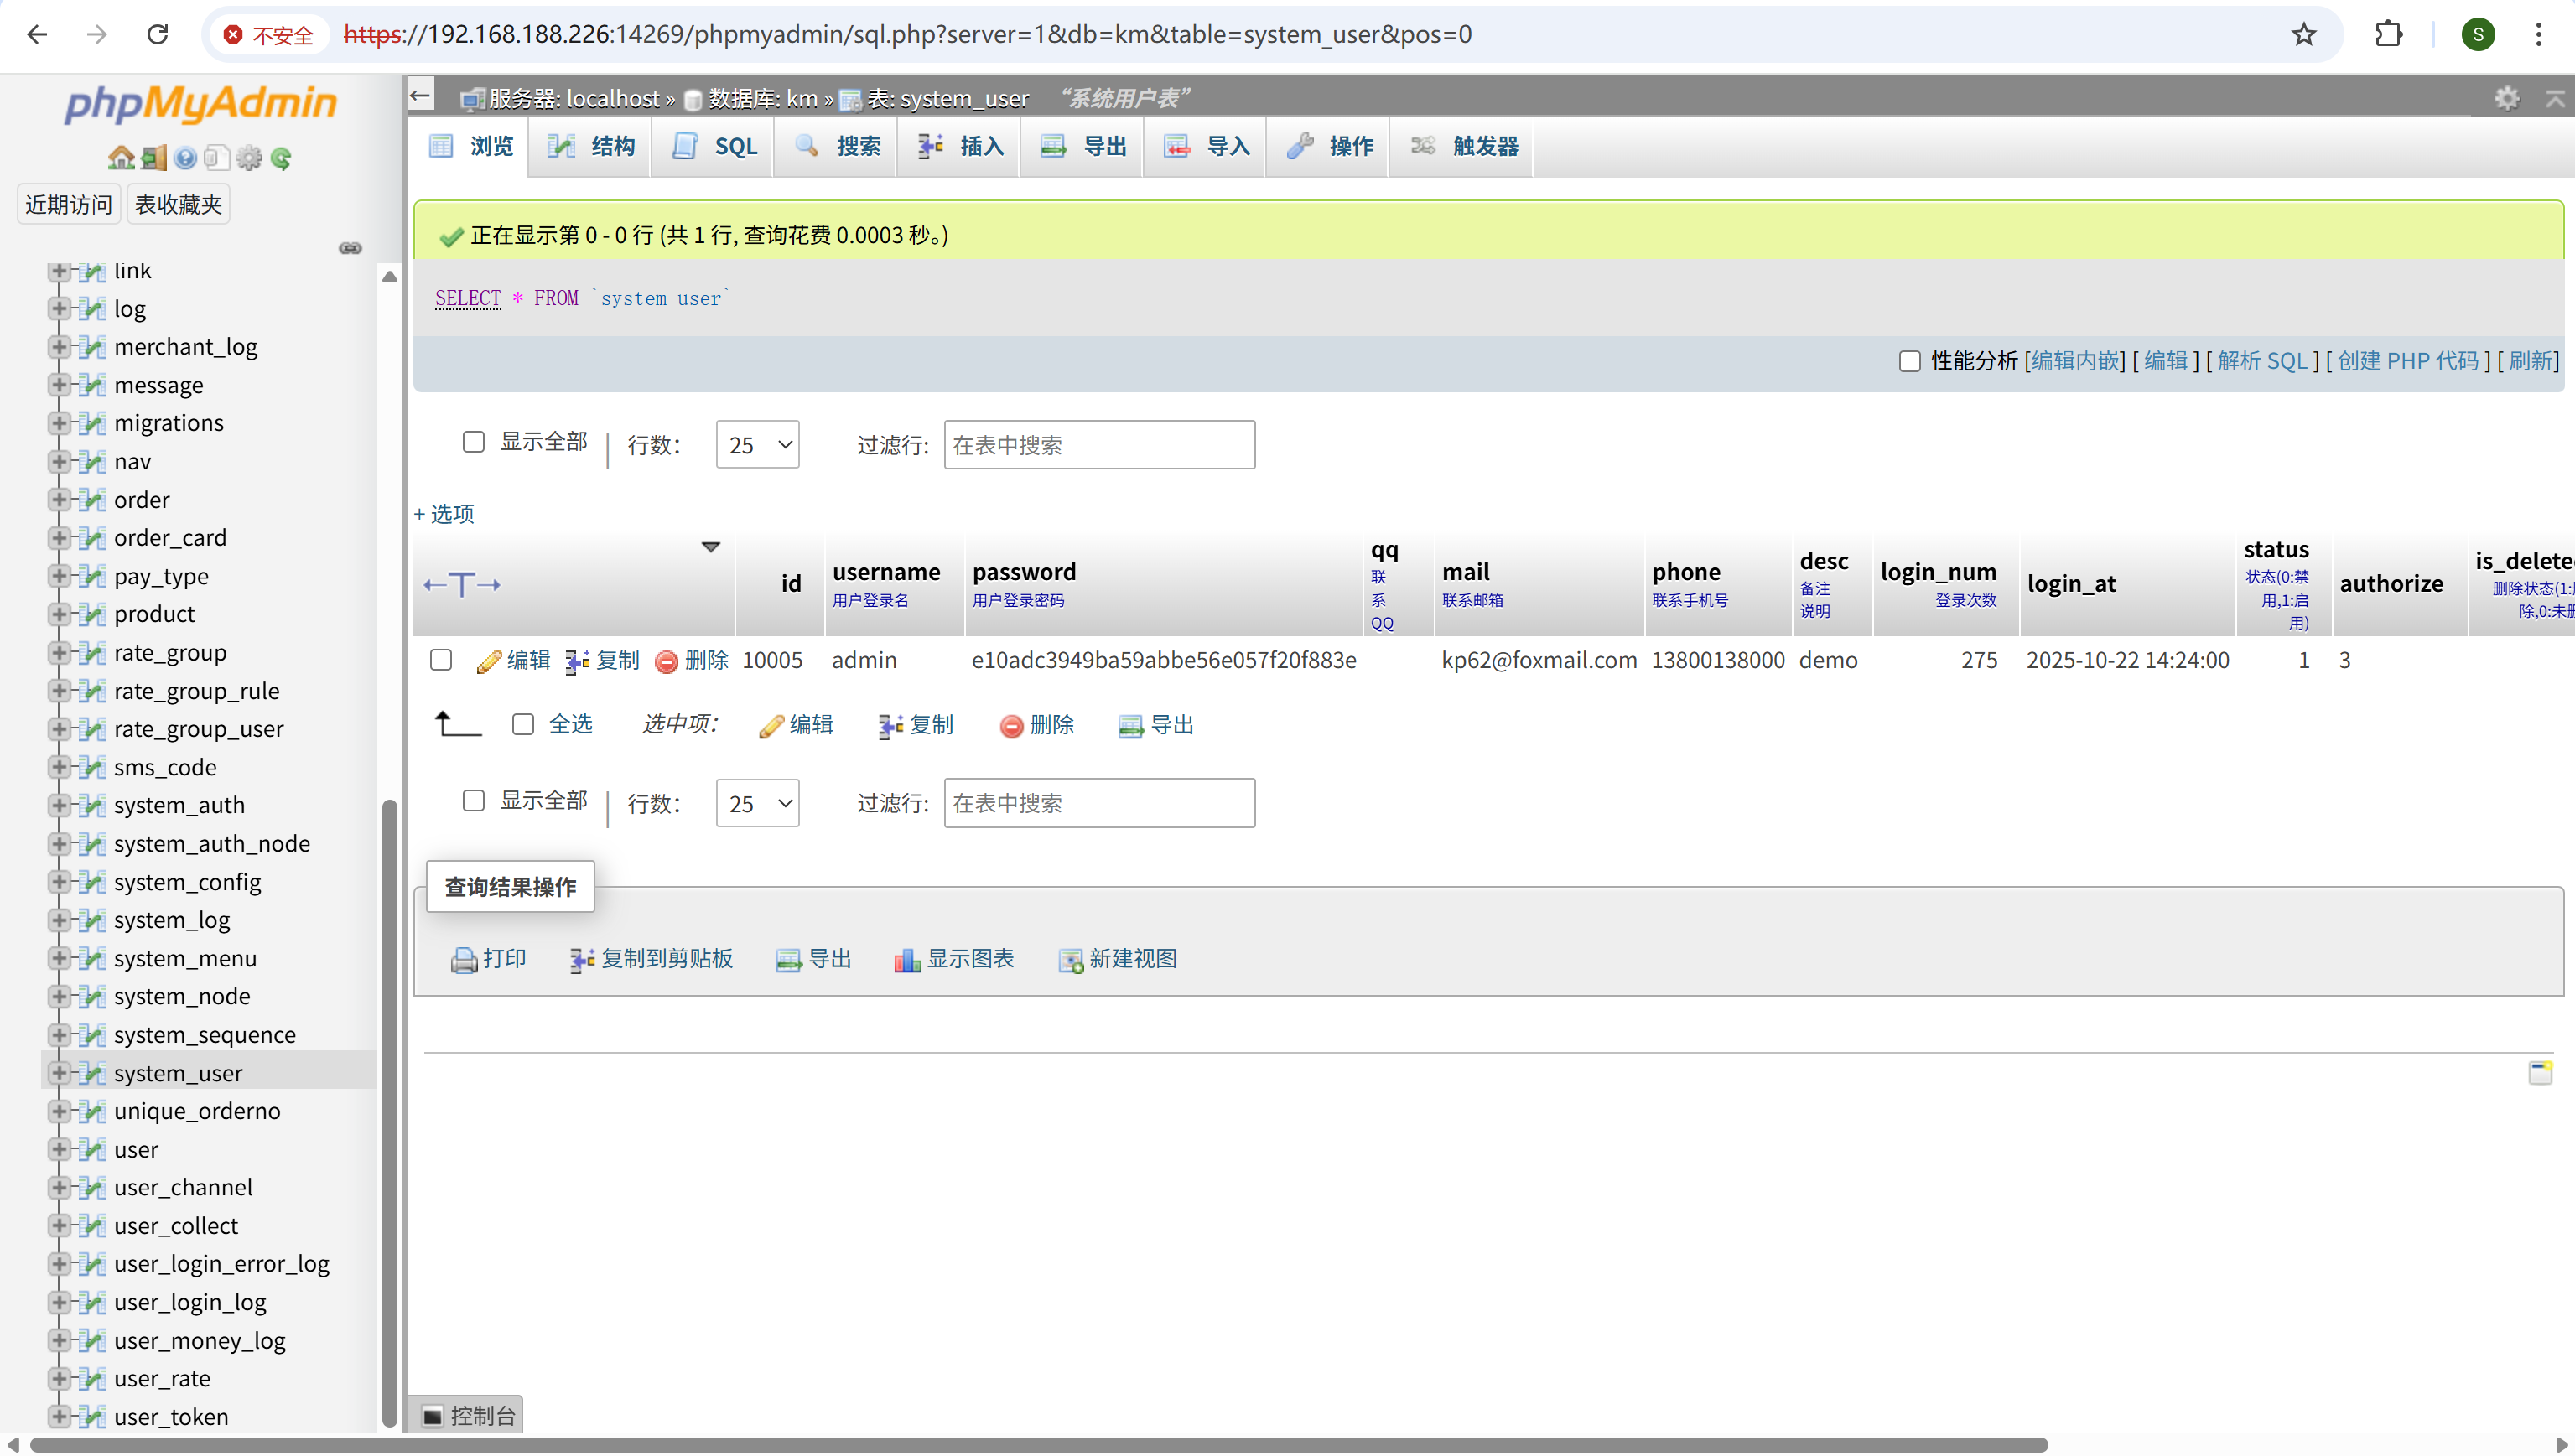
Task: Expand the system_config table tree node
Action: [59, 882]
